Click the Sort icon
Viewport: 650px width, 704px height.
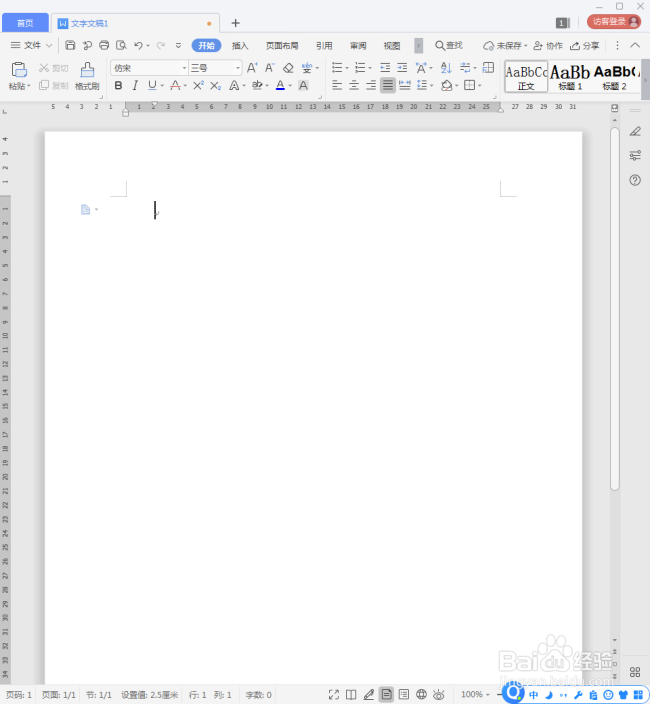[x=446, y=68]
